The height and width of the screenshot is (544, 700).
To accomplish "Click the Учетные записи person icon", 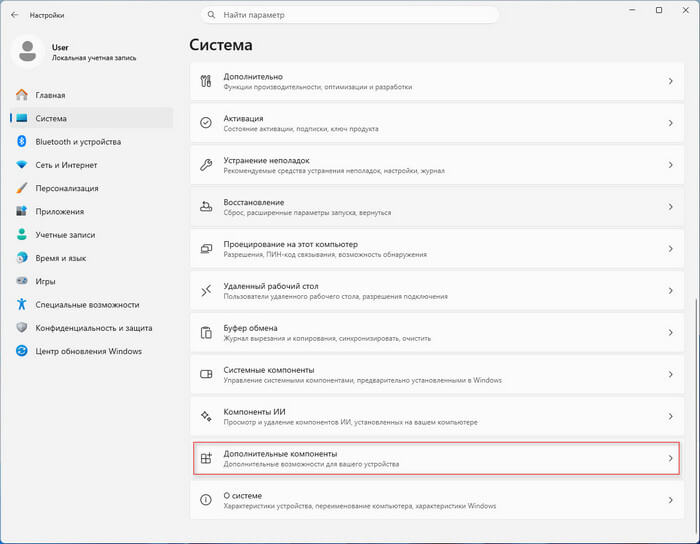I will (x=21, y=234).
